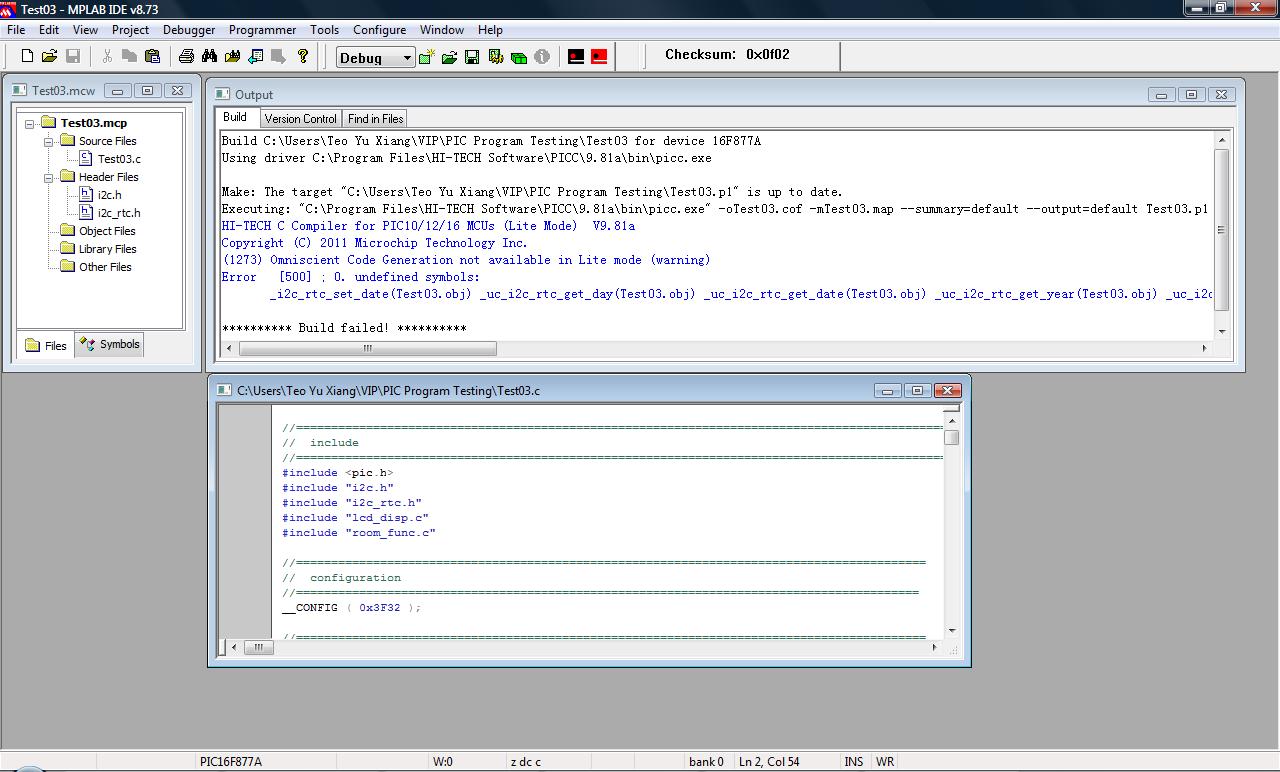Click the Print icon
The height and width of the screenshot is (772, 1280).
tap(186, 57)
